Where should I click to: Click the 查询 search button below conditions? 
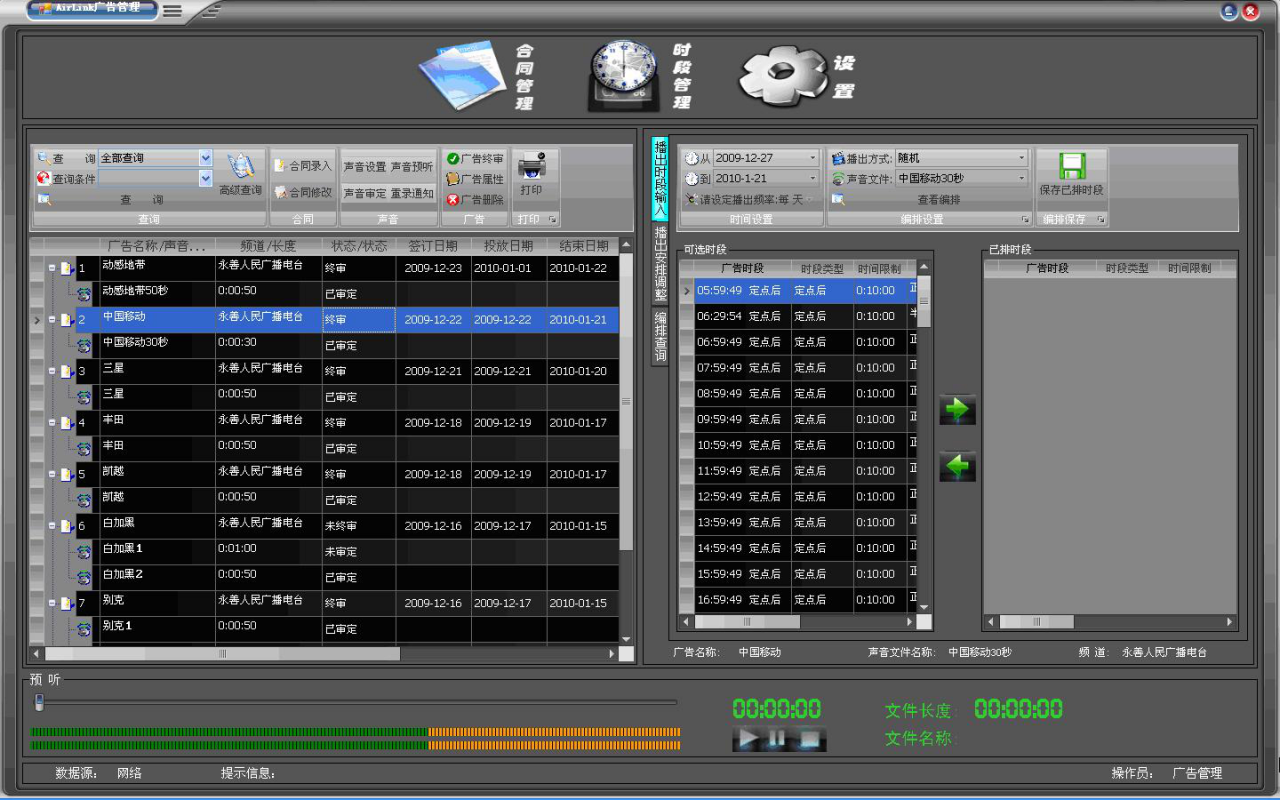(x=141, y=200)
